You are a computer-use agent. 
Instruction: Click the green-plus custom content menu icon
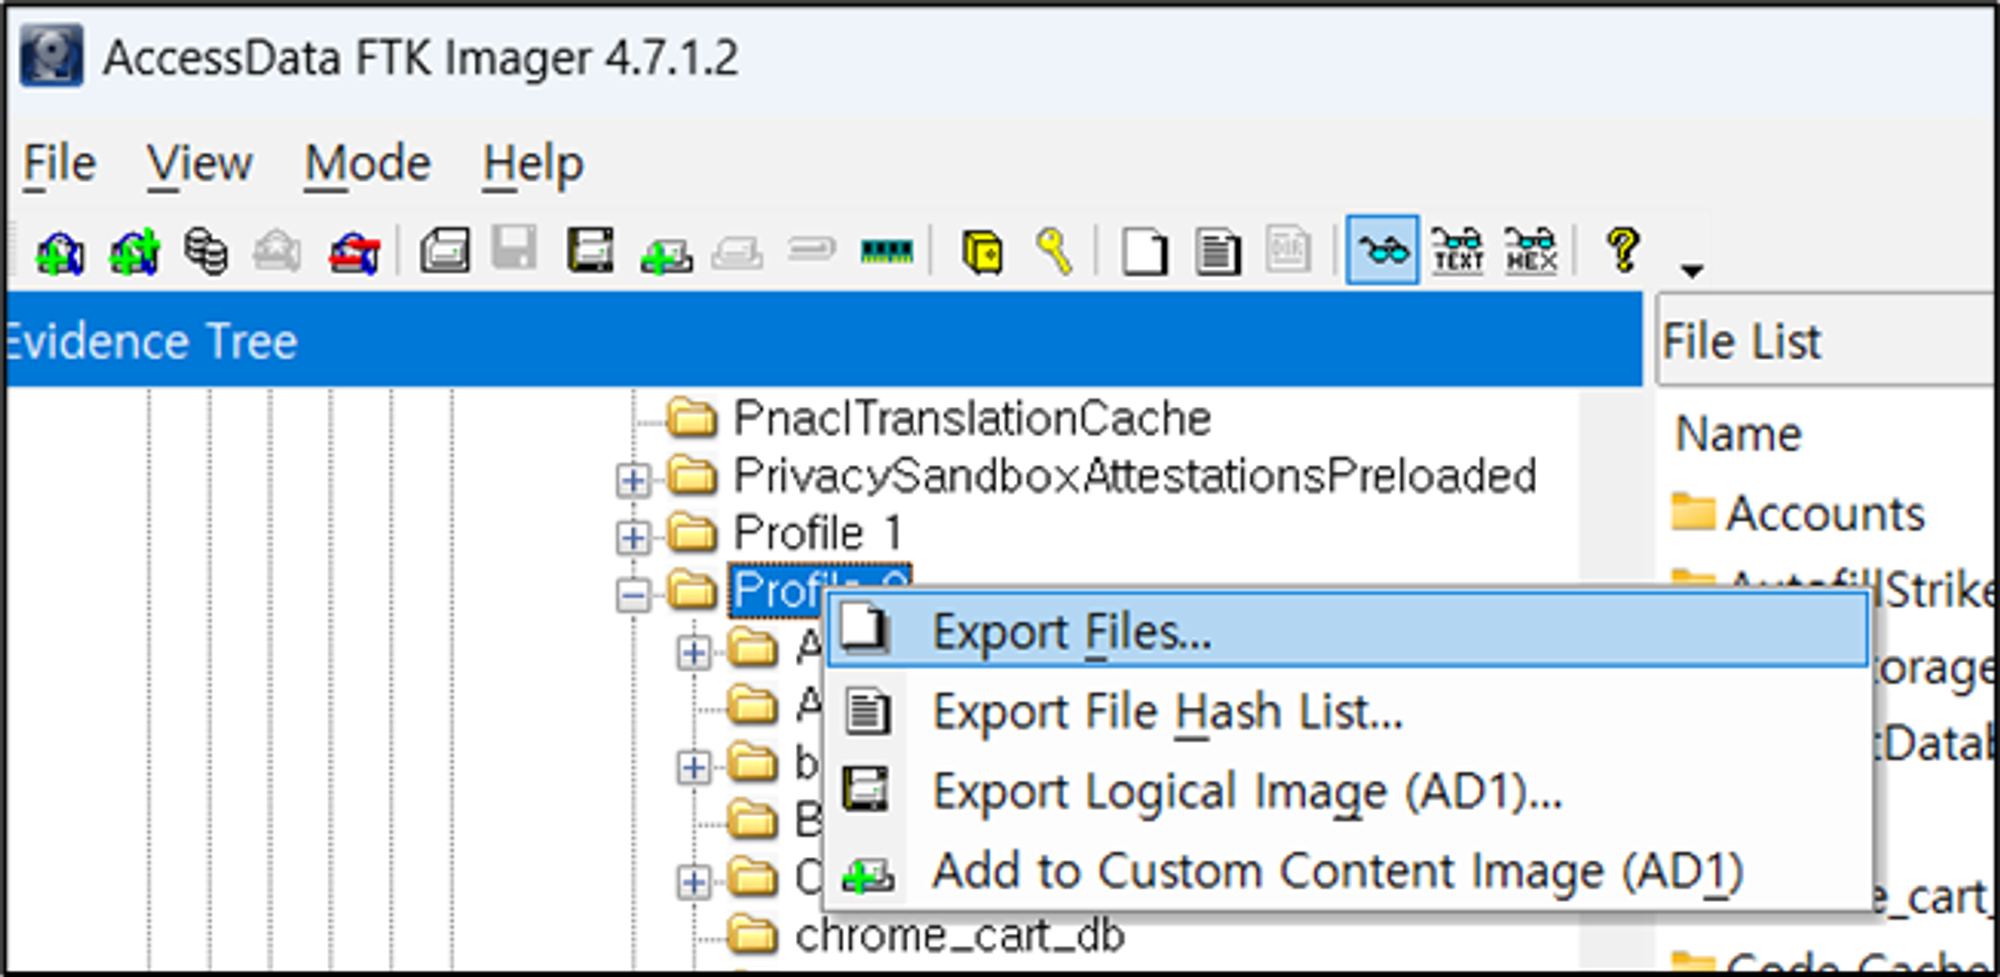pyautogui.click(x=867, y=875)
